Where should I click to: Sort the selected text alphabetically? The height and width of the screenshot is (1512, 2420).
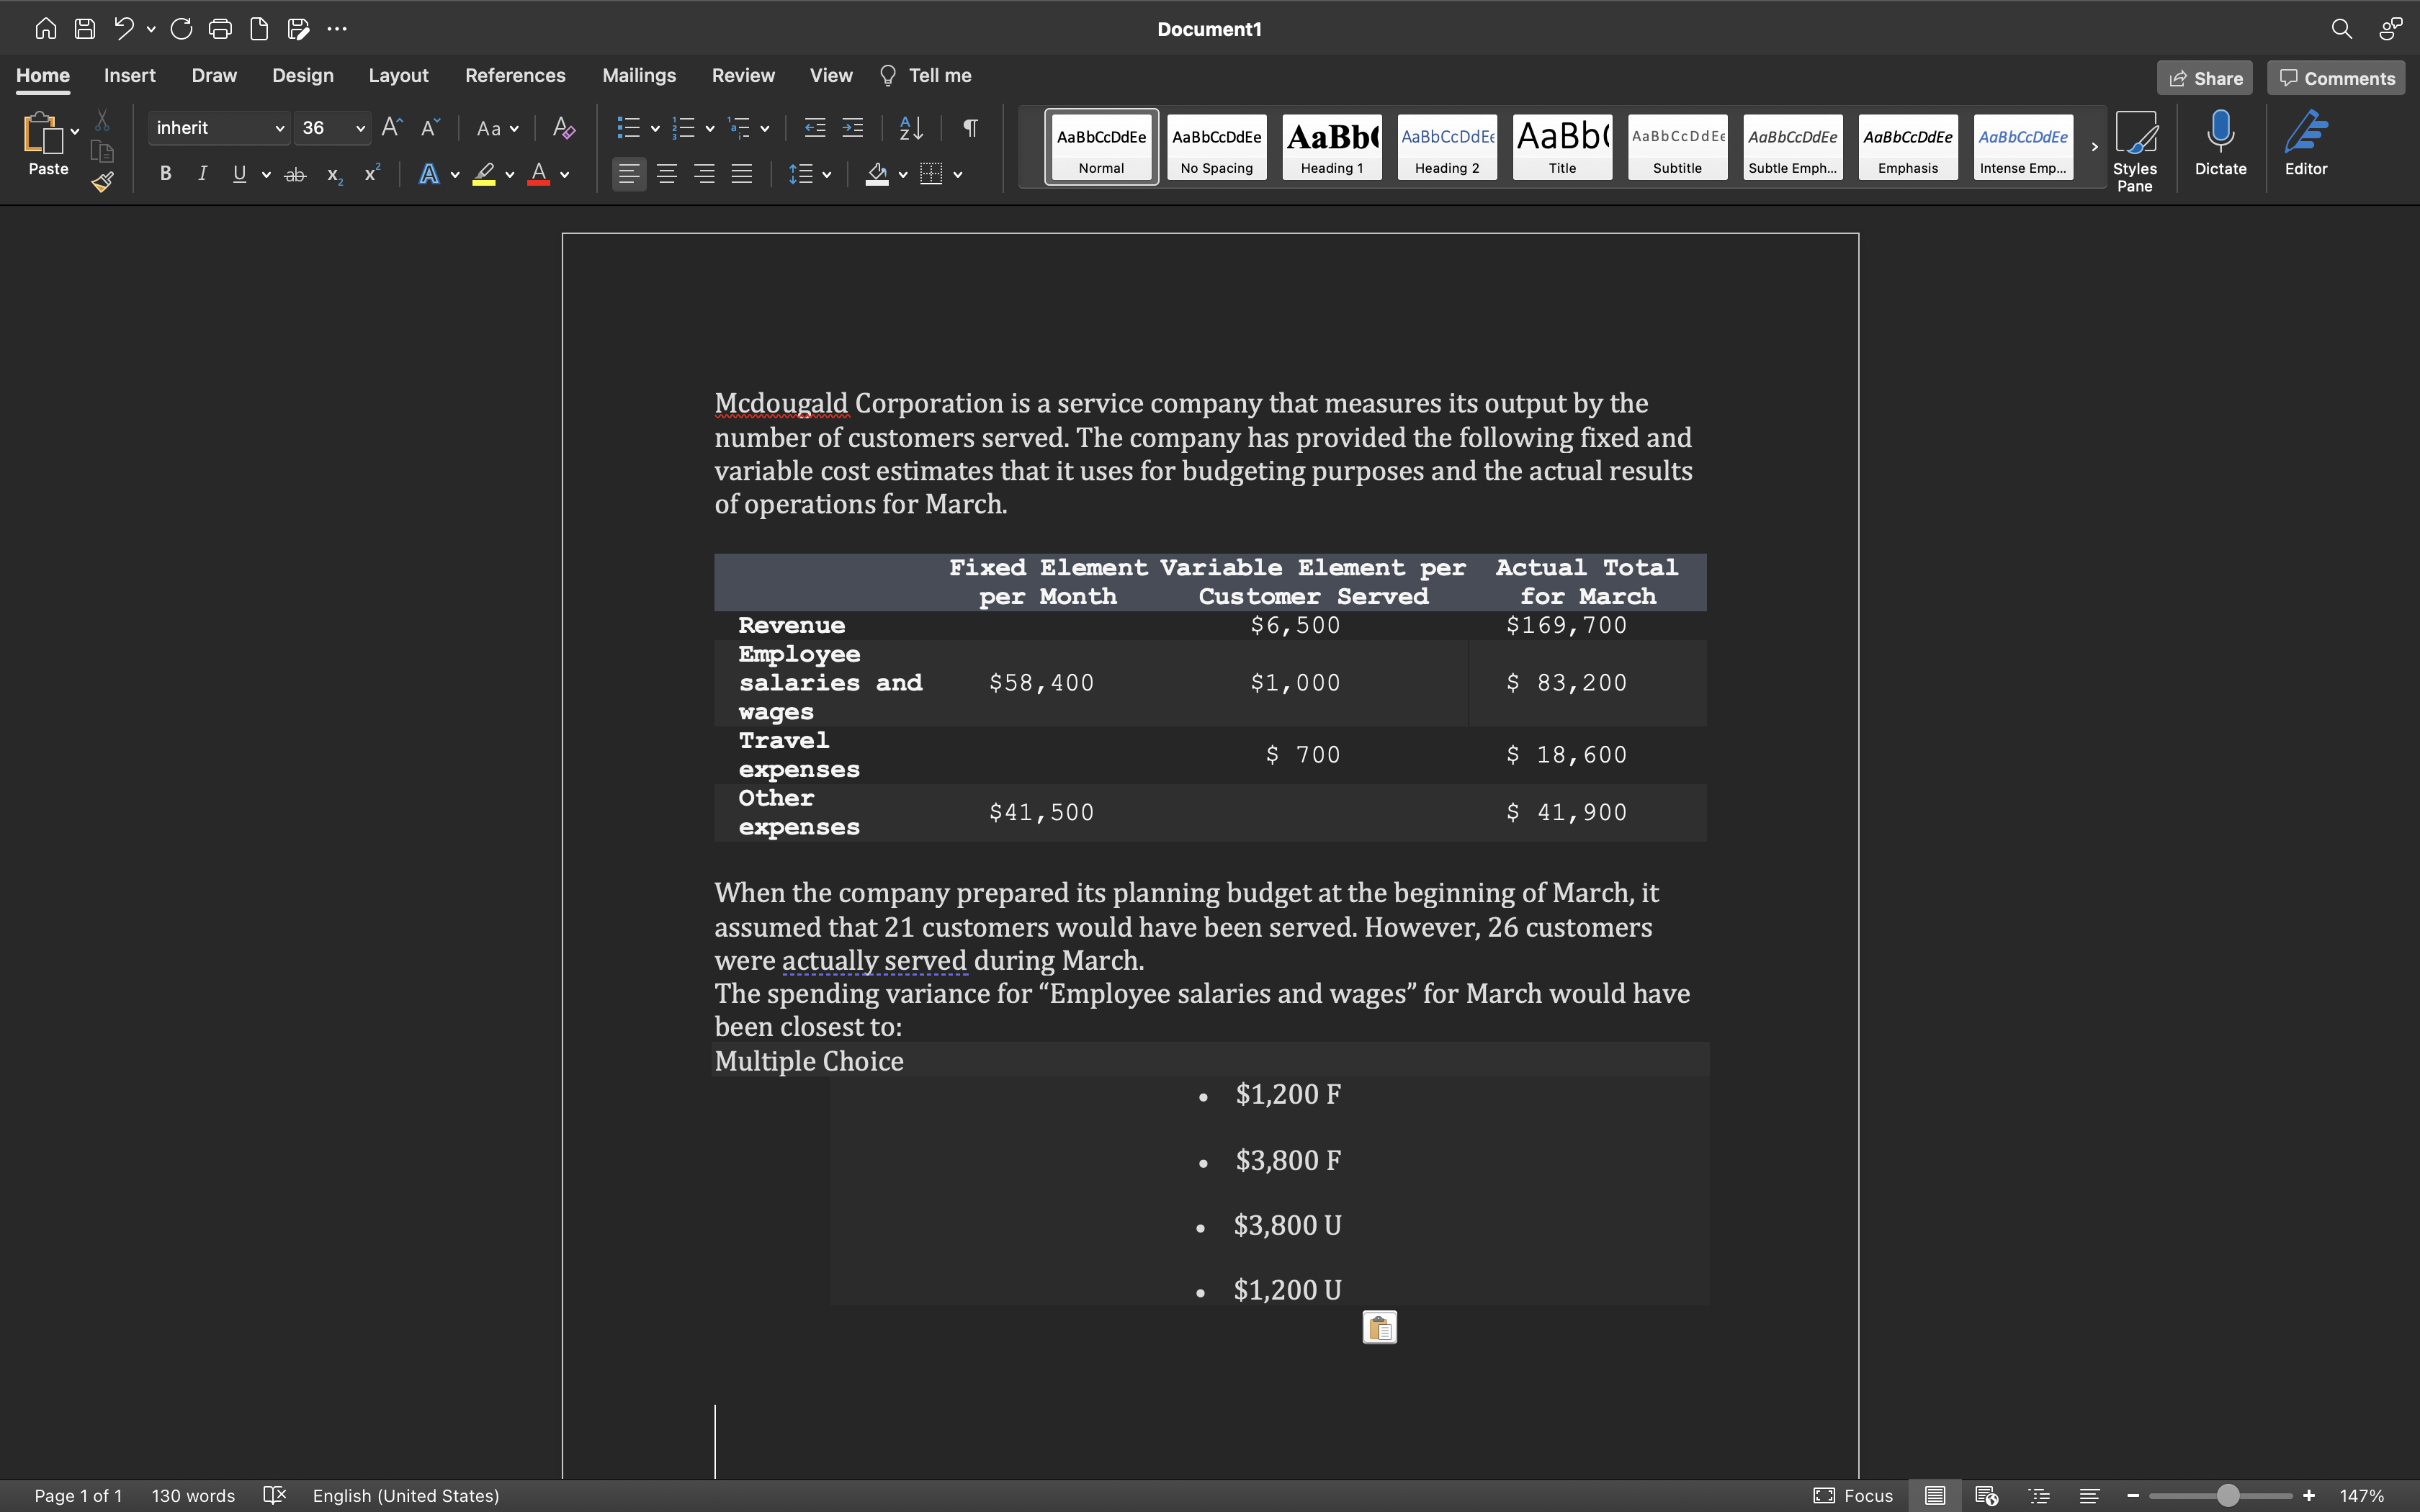908,128
